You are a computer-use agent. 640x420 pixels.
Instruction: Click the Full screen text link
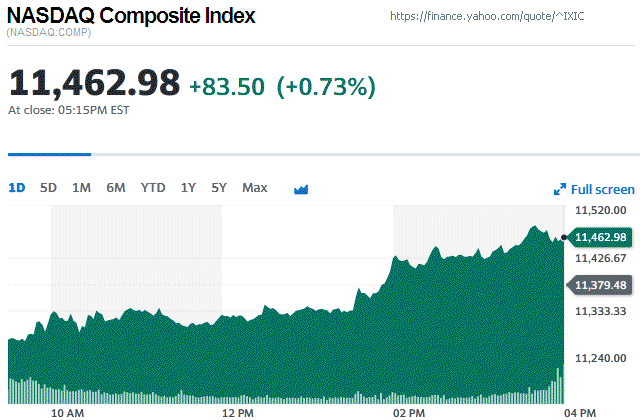point(602,189)
